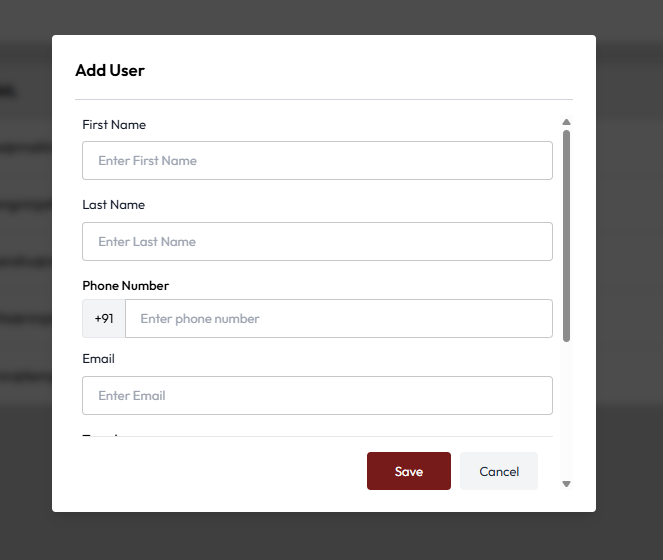Click the dialog's vertical scrollbar thumb

tap(566, 235)
